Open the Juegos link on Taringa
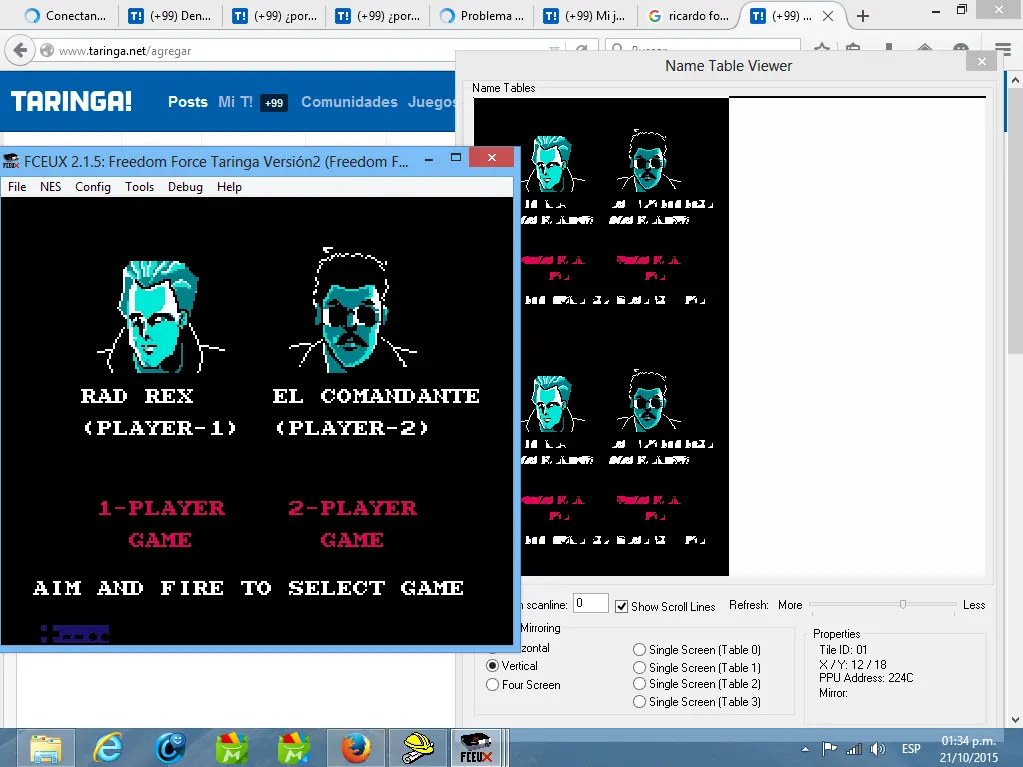The image size is (1023, 767). point(431,102)
